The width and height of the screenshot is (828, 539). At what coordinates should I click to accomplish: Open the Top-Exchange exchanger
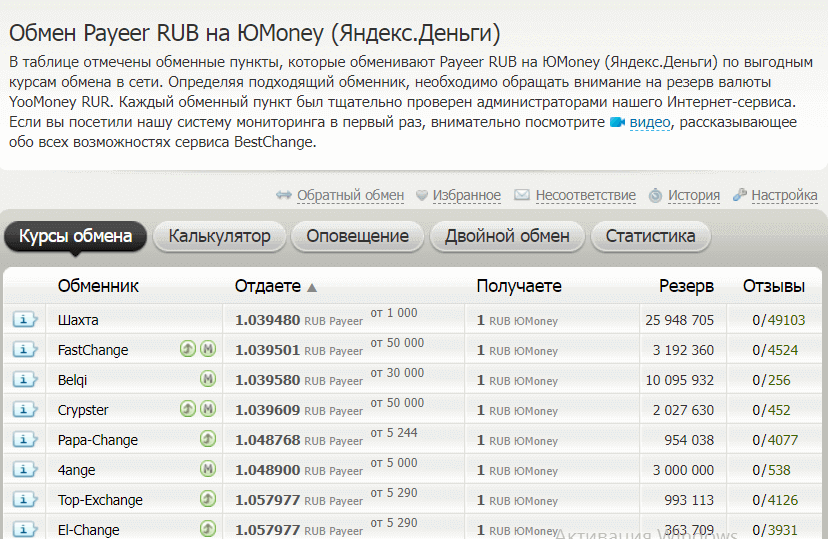(x=100, y=500)
